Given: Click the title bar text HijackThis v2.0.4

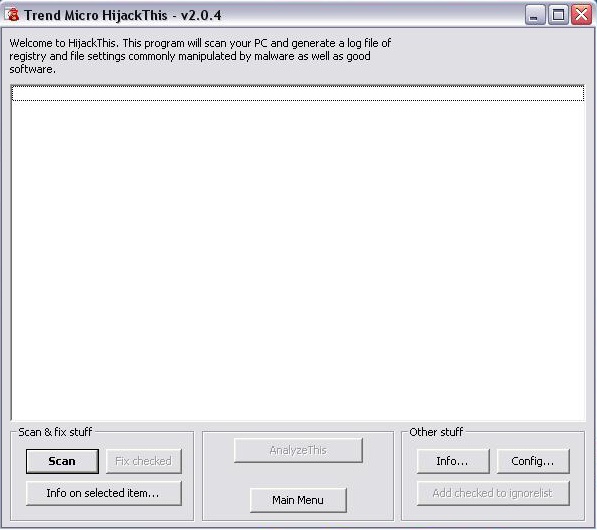Looking at the screenshot, I should point(123,15).
